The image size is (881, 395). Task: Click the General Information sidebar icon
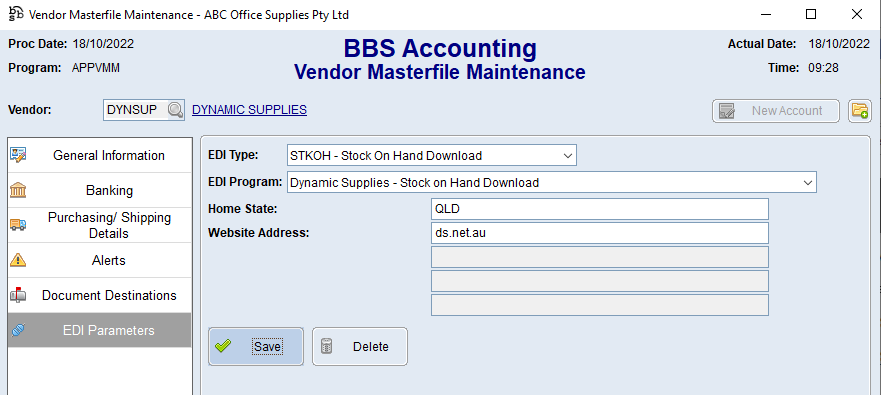[18, 155]
